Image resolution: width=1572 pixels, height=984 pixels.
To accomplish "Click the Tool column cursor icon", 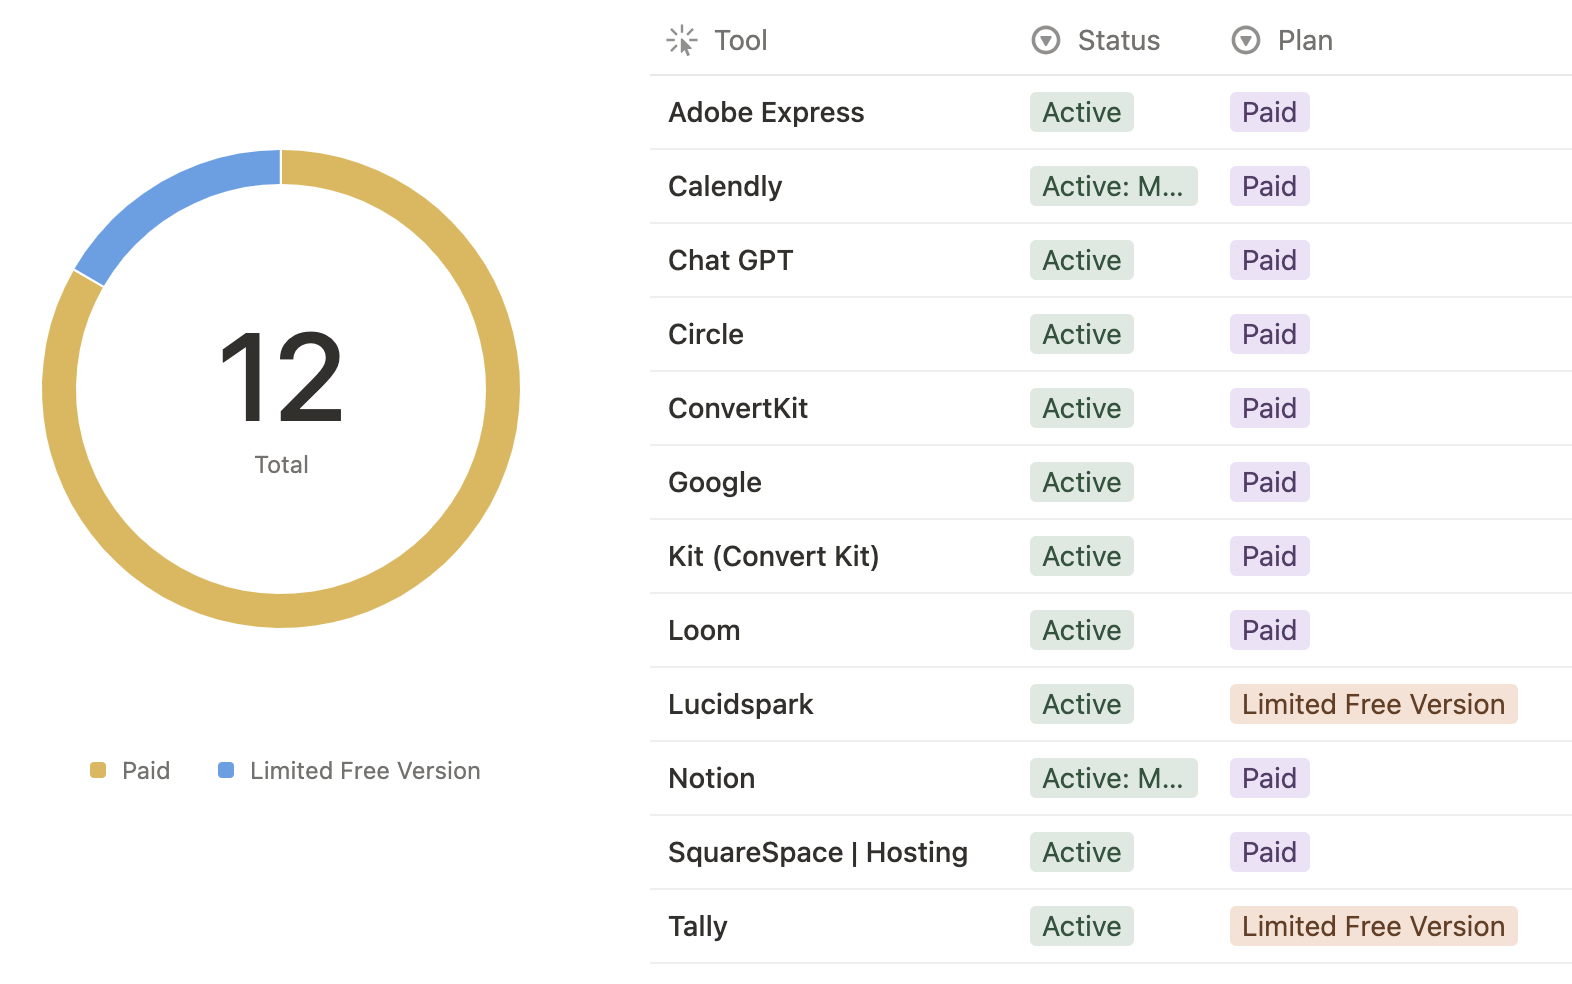I will [682, 40].
